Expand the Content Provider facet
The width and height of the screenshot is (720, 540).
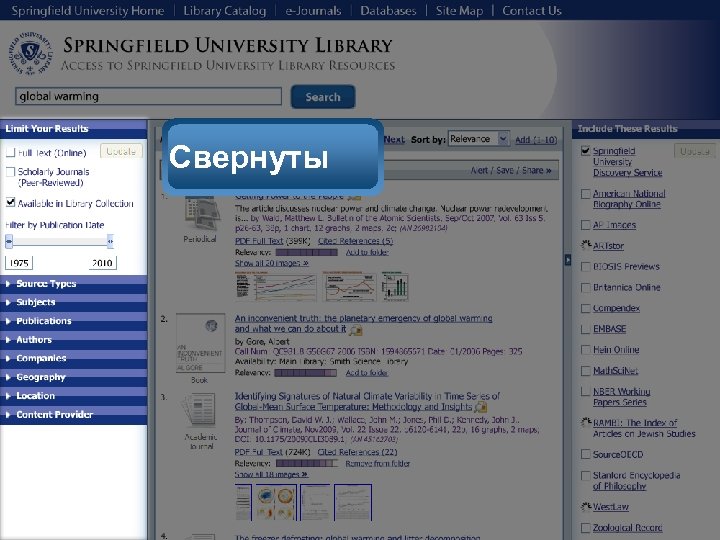tap(73, 415)
